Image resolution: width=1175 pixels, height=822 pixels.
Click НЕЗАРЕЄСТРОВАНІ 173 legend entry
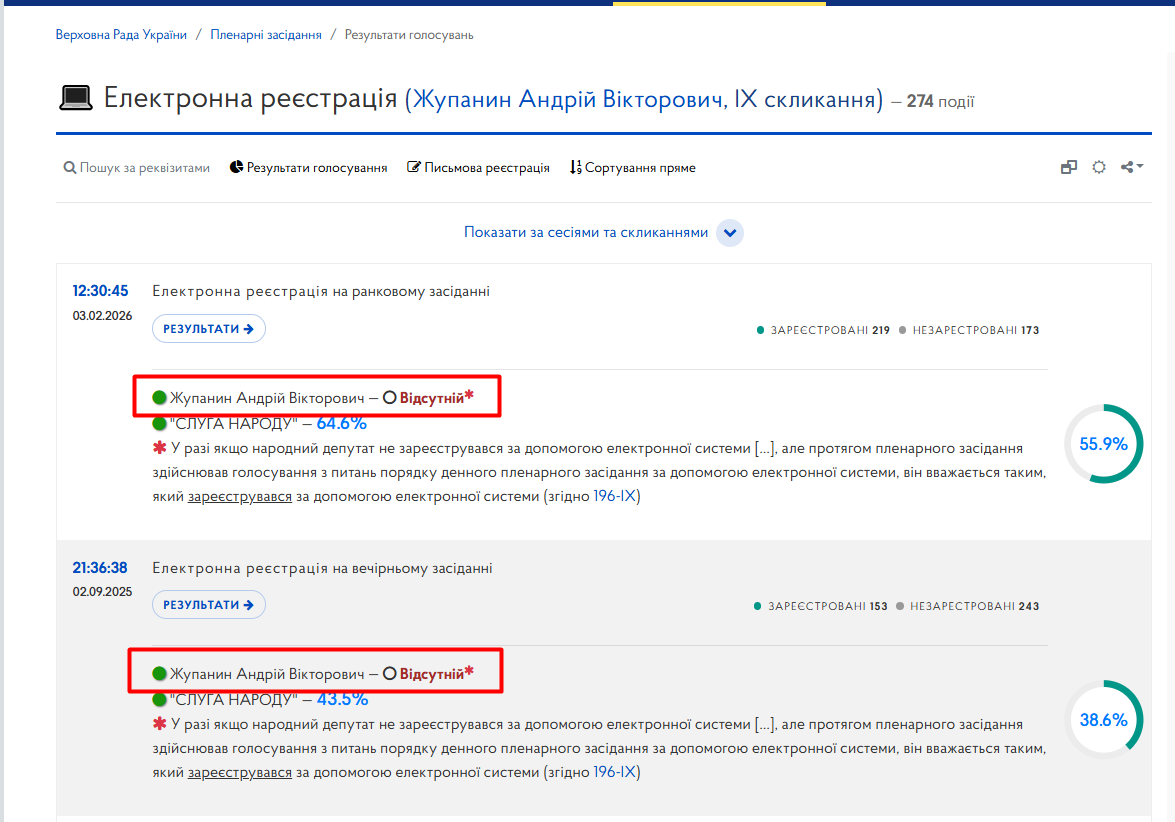coord(969,330)
